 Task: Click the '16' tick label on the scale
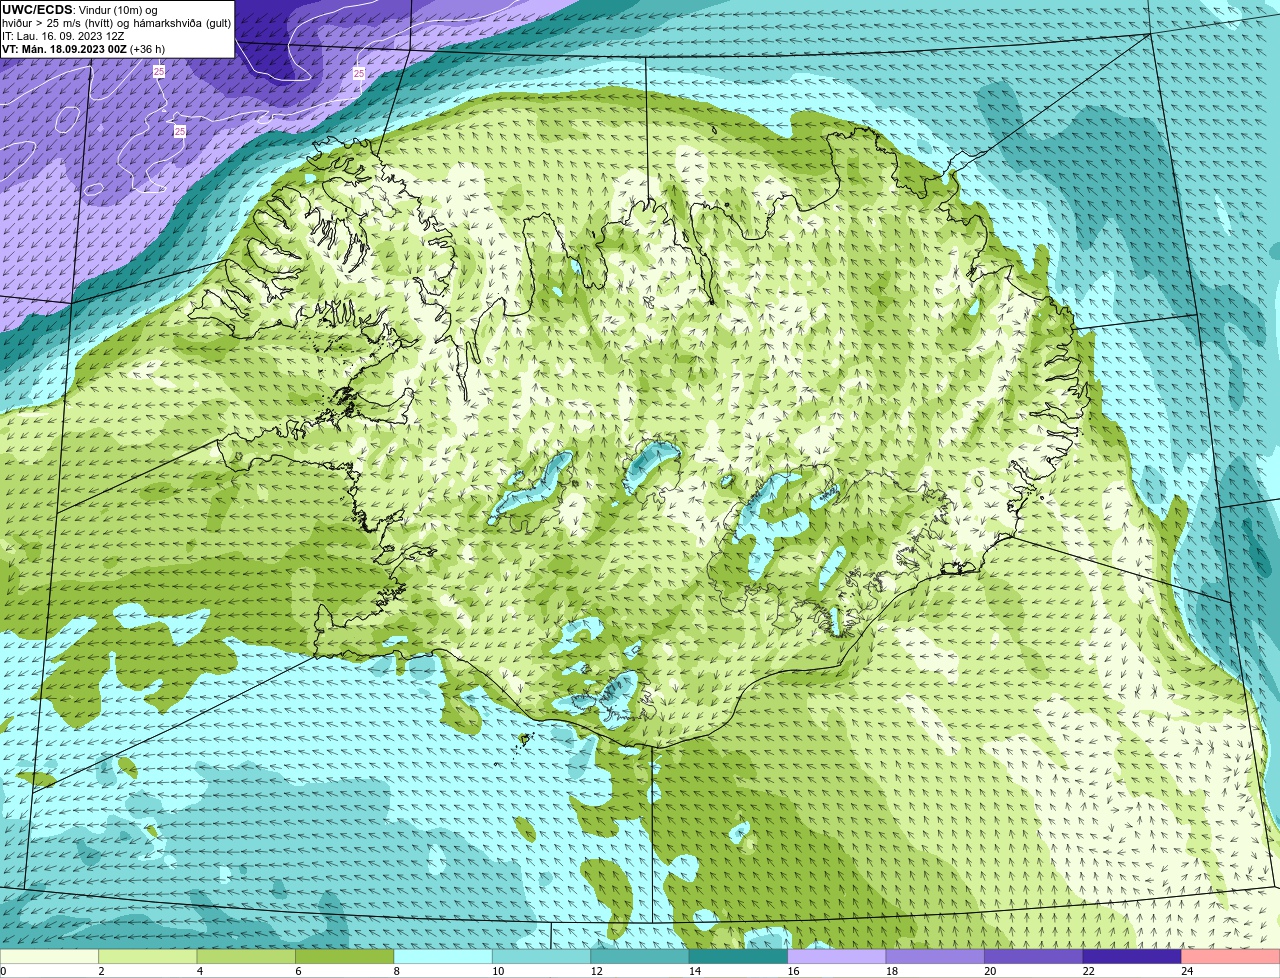pyautogui.click(x=793, y=971)
